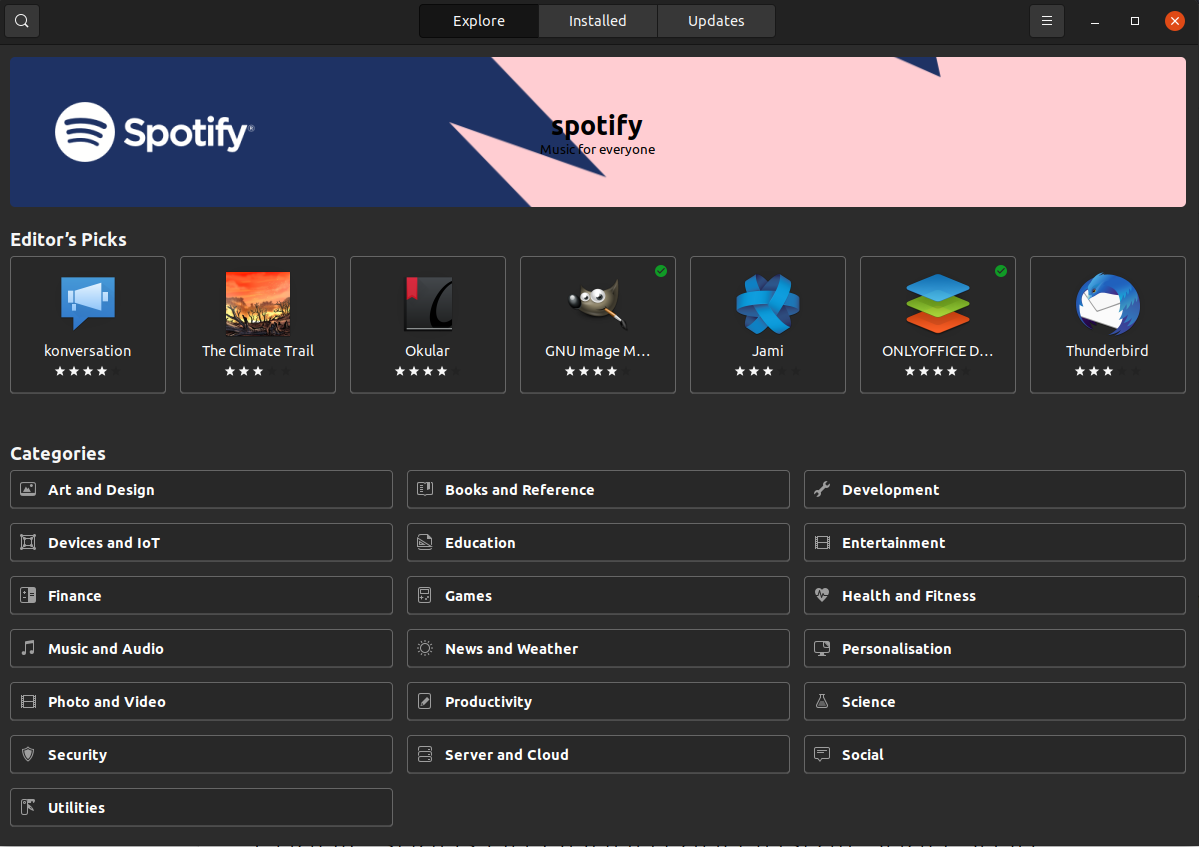The width and height of the screenshot is (1199, 847).
Task: Click the Productivity pencil icon
Action: point(425,701)
